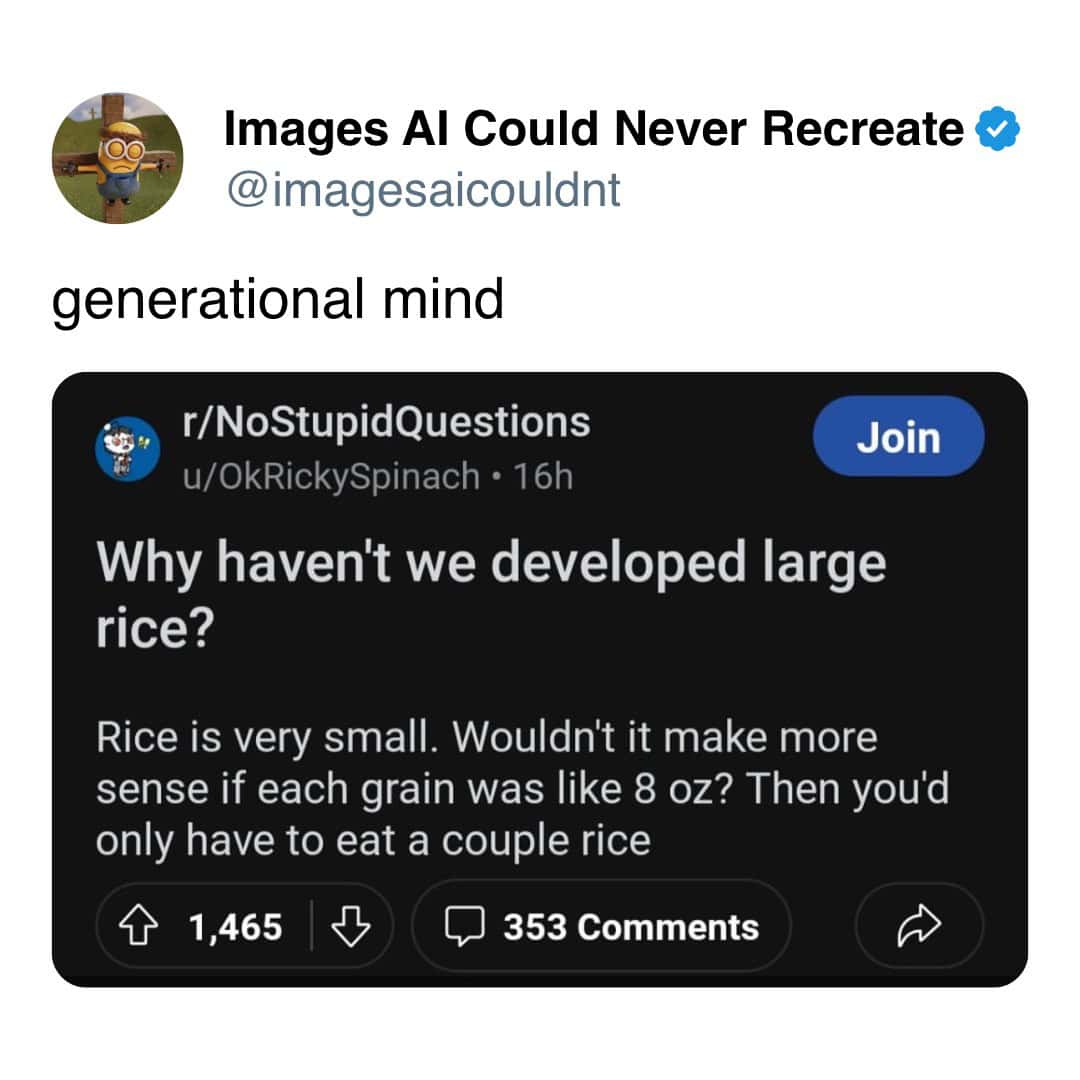The height and width of the screenshot is (1080, 1080).
Task: Visit u/OkRickySpinach's user profile
Action: point(330,476)
